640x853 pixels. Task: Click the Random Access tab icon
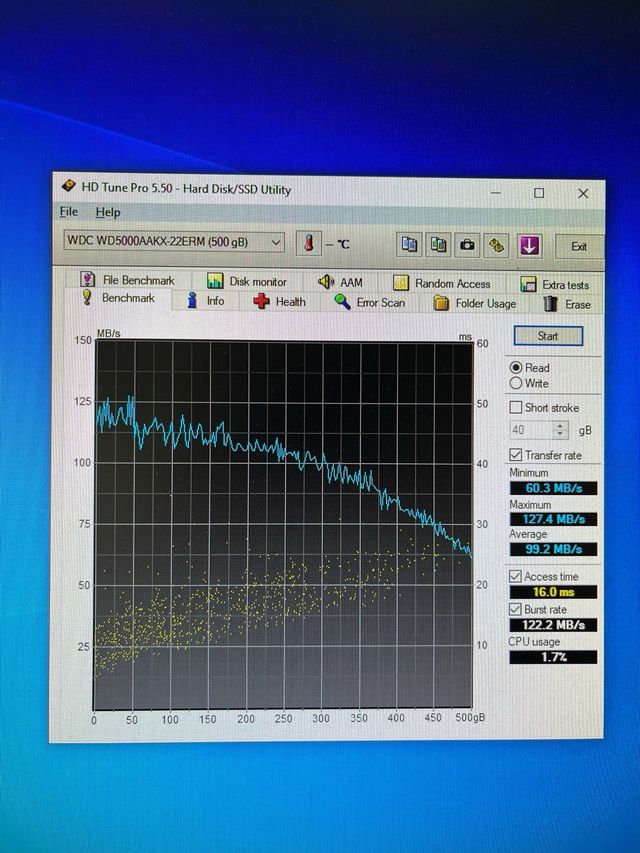401,283
